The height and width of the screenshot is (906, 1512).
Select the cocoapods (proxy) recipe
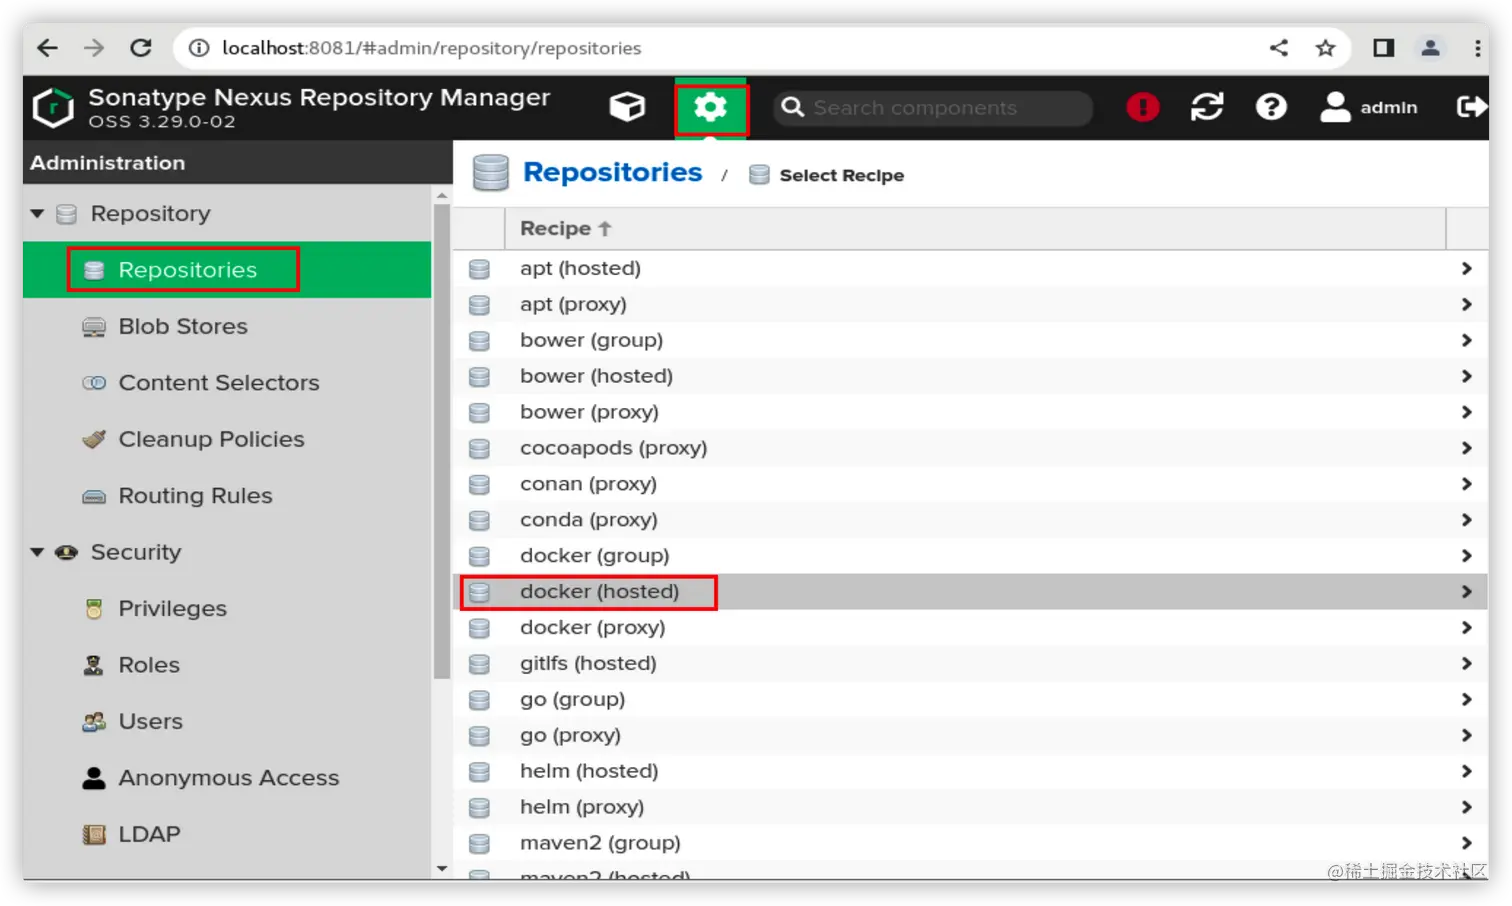tap(970, 448)
